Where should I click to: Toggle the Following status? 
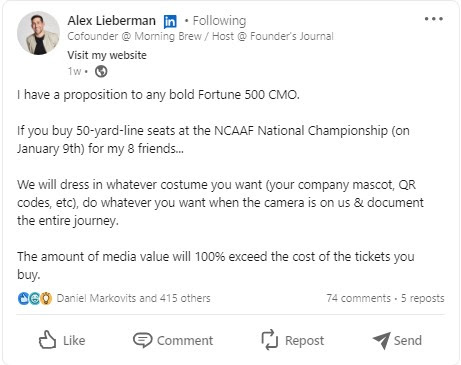point(219,21)
